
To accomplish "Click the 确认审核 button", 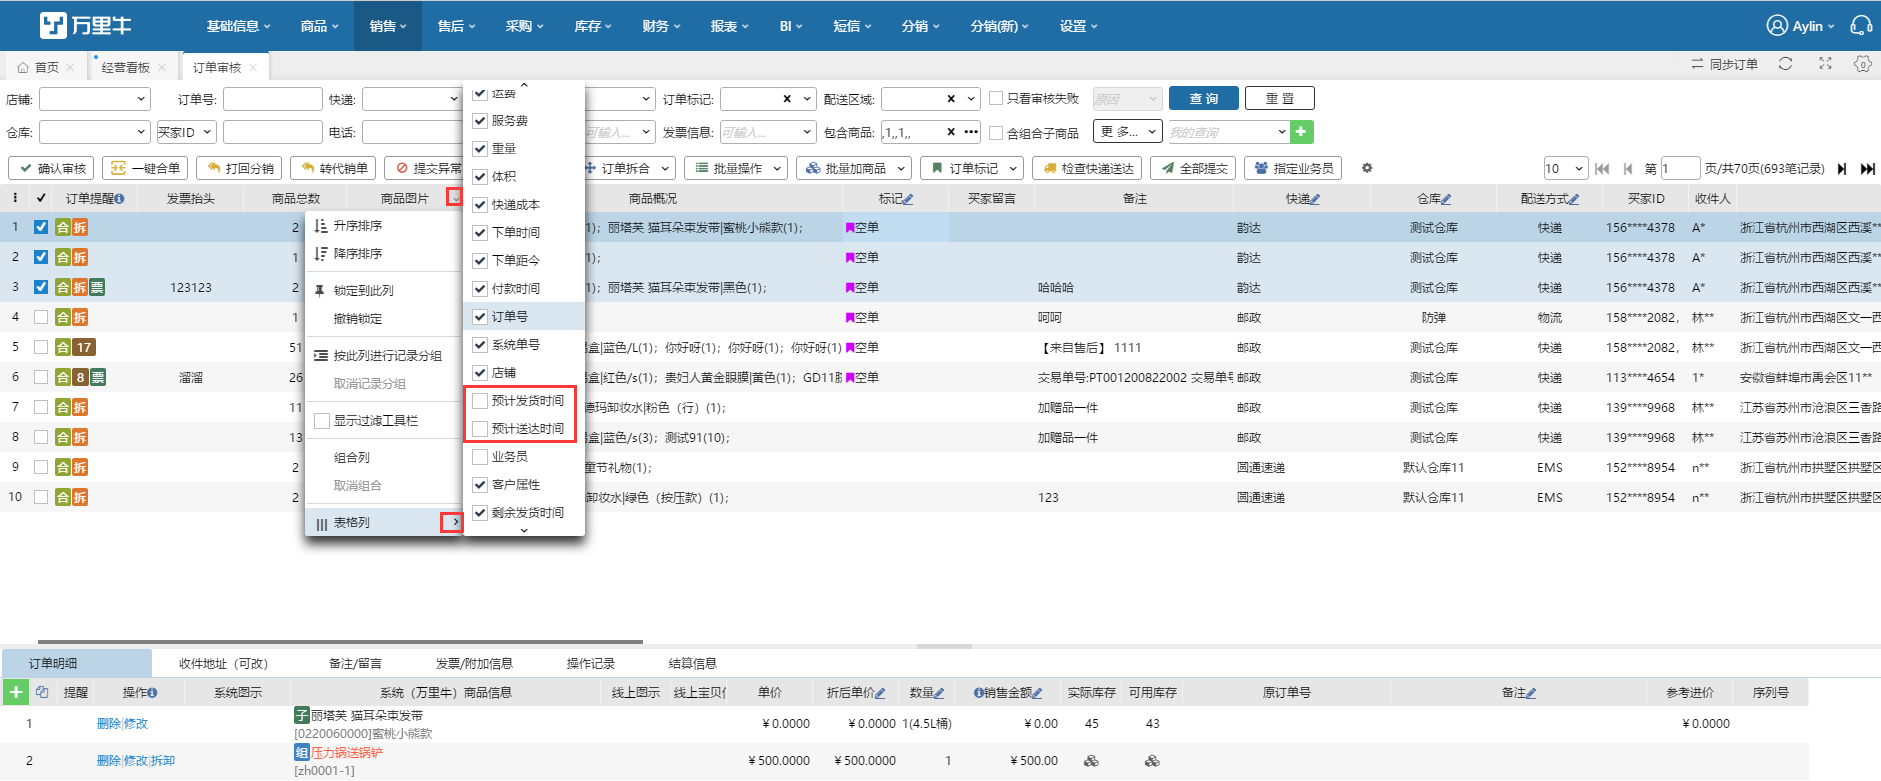I will pyautogui.click(x=52, y=168).
